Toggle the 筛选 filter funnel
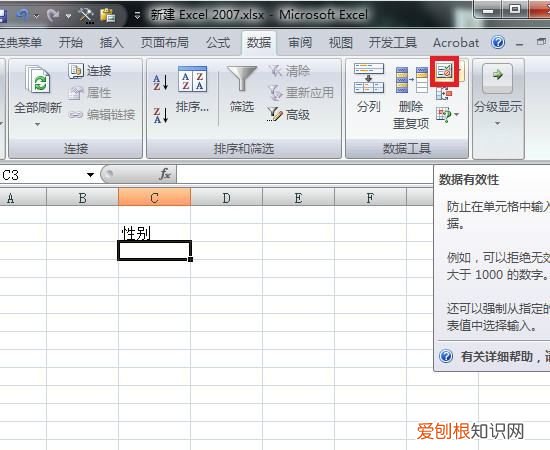 [x=242, y=79]
